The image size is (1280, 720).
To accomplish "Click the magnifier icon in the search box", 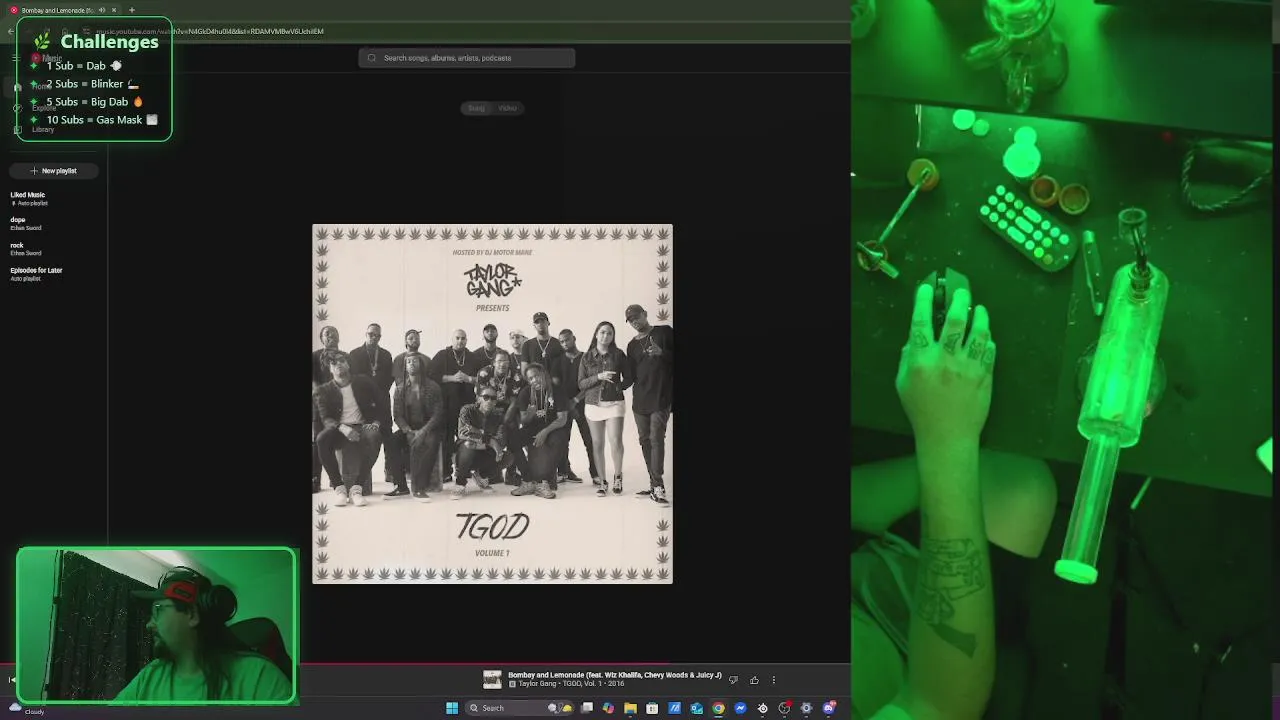I will pos(372,58).
